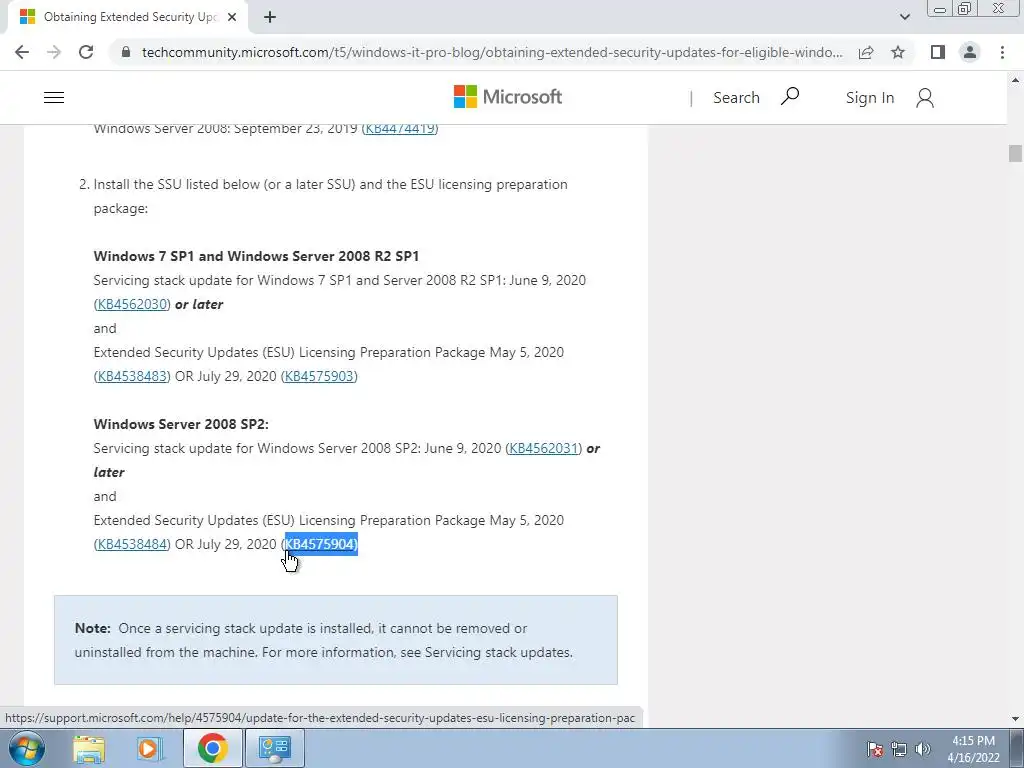Go back to the previous page
Viewport: 1024px width, 768px height.
tap(22, 52)
